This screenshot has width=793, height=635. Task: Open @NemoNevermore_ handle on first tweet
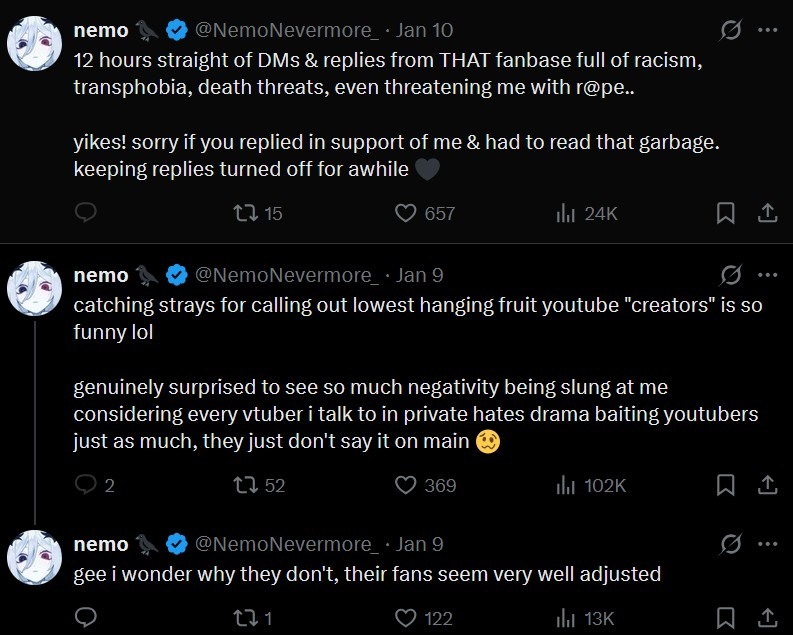click(285, 31)
